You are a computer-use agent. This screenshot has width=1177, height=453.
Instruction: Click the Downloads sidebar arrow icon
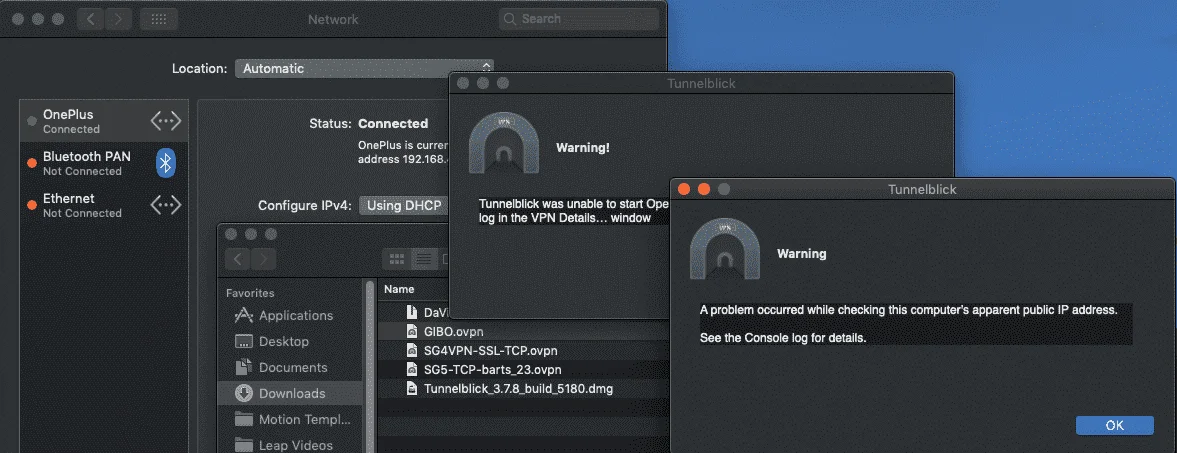[x=243, y=393]
